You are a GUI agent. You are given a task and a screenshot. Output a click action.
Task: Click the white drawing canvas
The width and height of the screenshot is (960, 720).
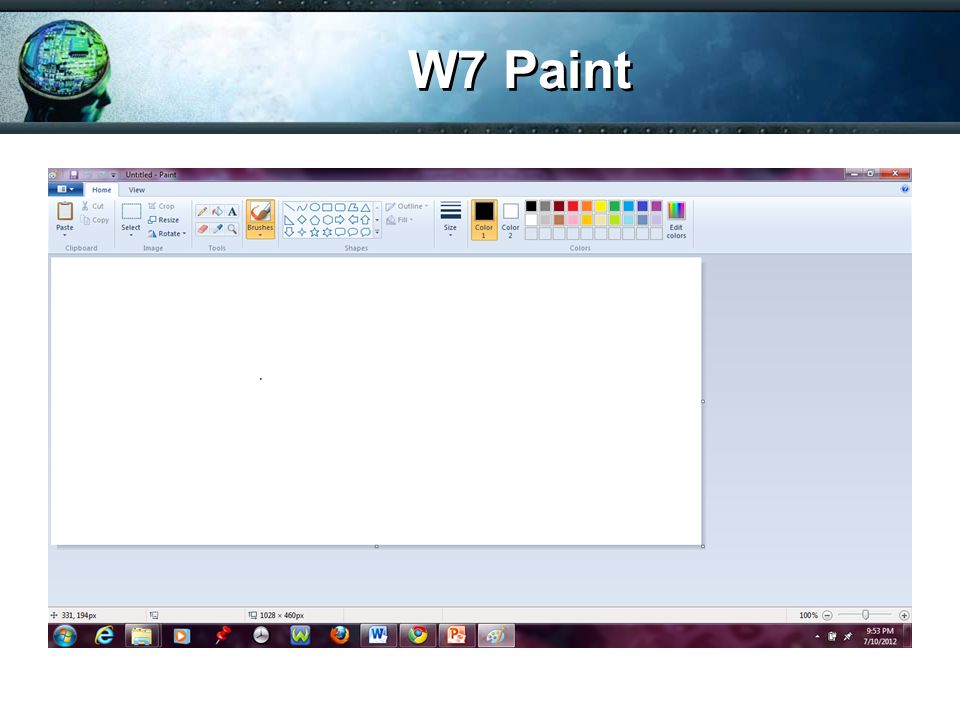coord(376,401)
